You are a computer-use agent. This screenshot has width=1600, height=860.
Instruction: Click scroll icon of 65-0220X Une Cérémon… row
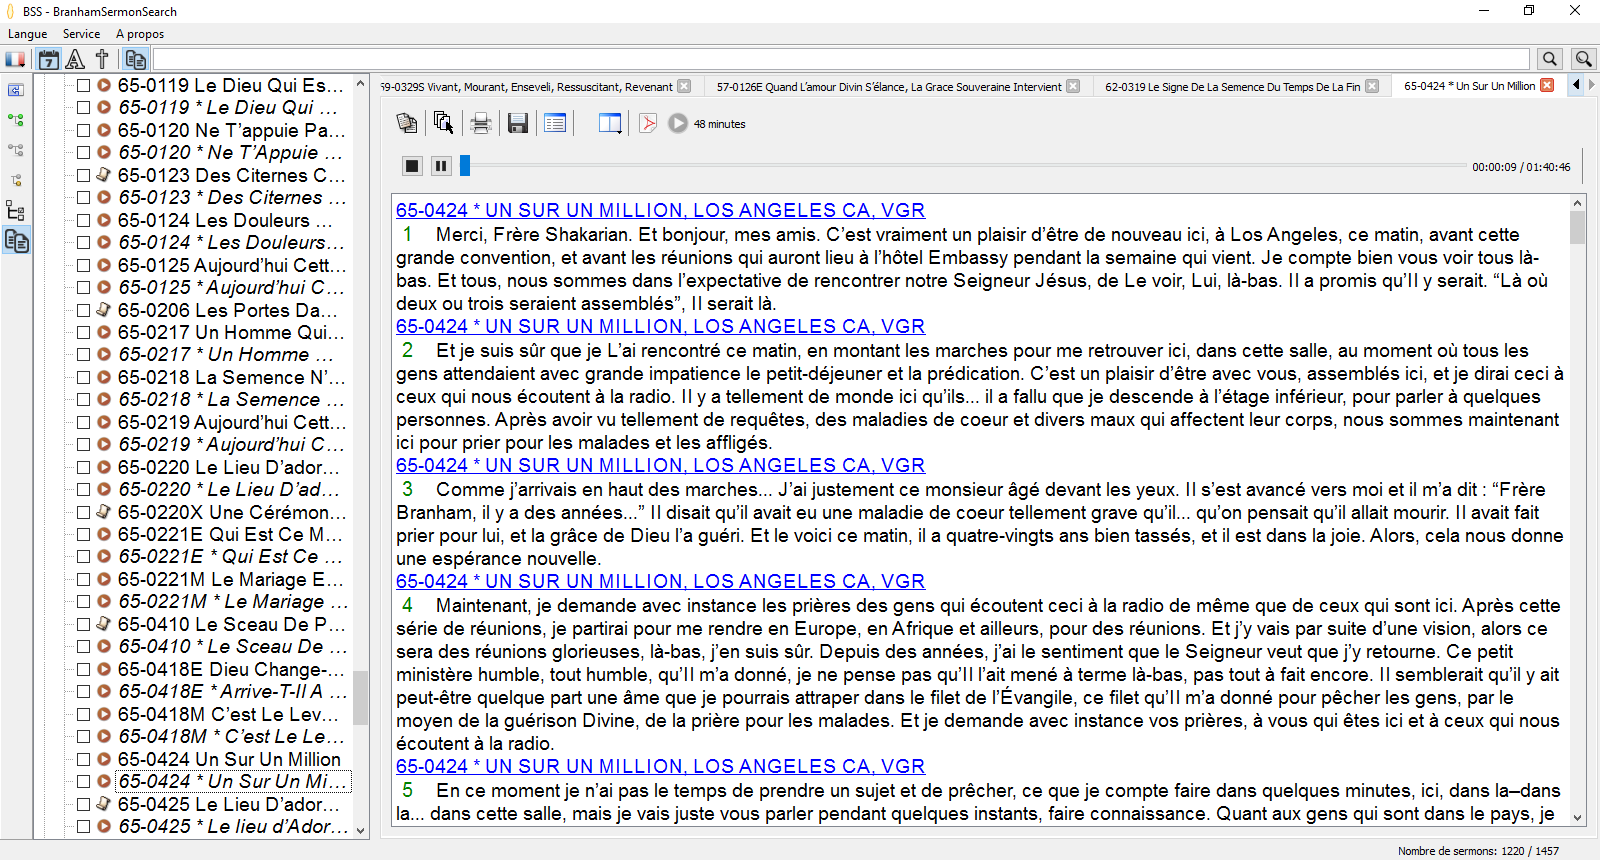coord(103,512)
